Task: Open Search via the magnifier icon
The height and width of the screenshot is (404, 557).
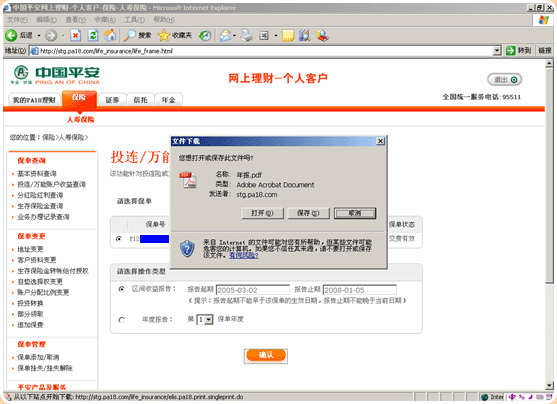Action: click(129, 35)
